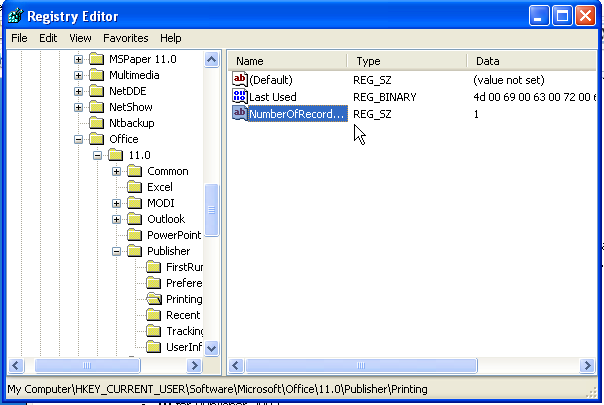
Task: Expand the Outlook key
Action: [x=116, y=219]
